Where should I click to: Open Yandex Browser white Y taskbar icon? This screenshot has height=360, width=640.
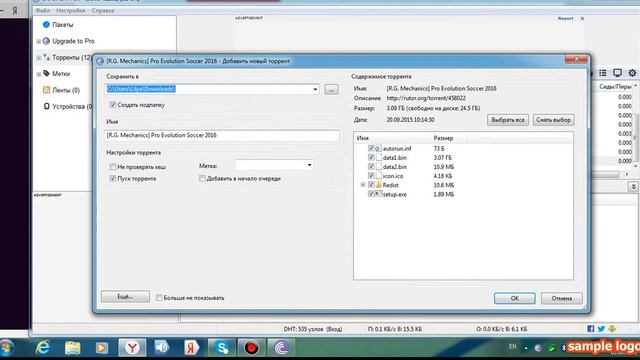132,348
